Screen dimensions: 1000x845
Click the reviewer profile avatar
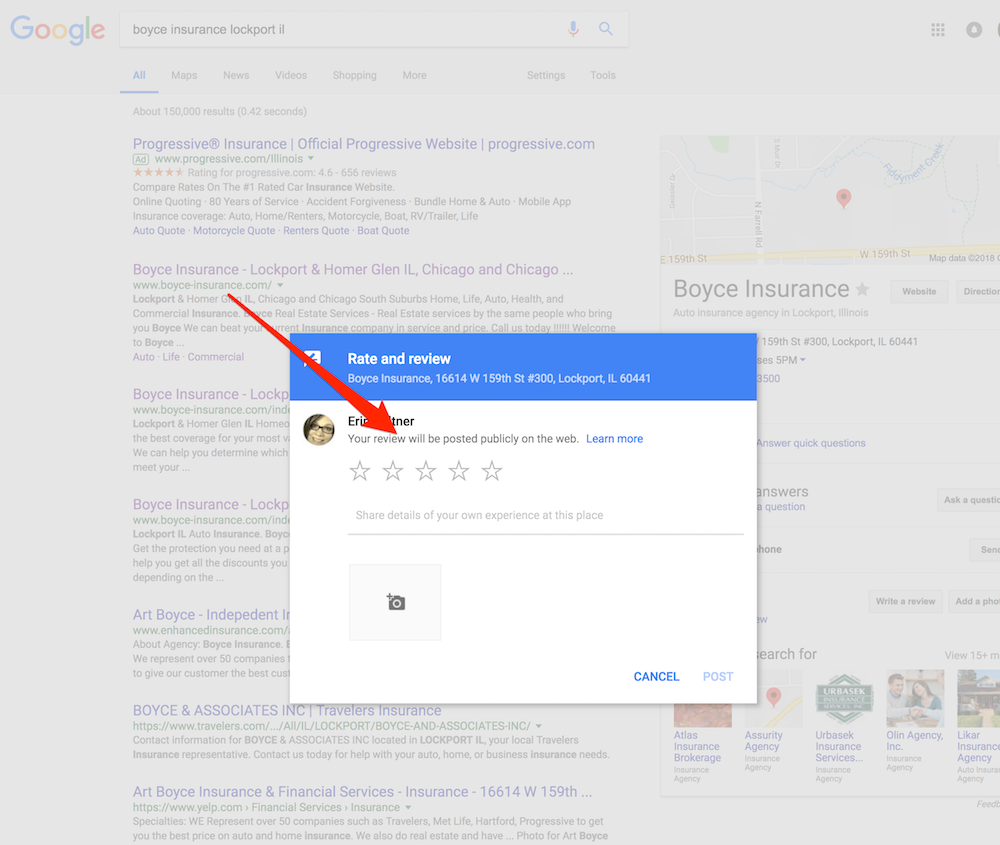(319, 429)
